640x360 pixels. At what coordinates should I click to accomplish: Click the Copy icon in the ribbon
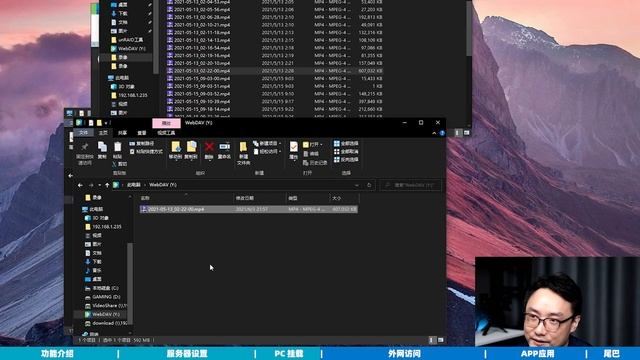point(102,147)
